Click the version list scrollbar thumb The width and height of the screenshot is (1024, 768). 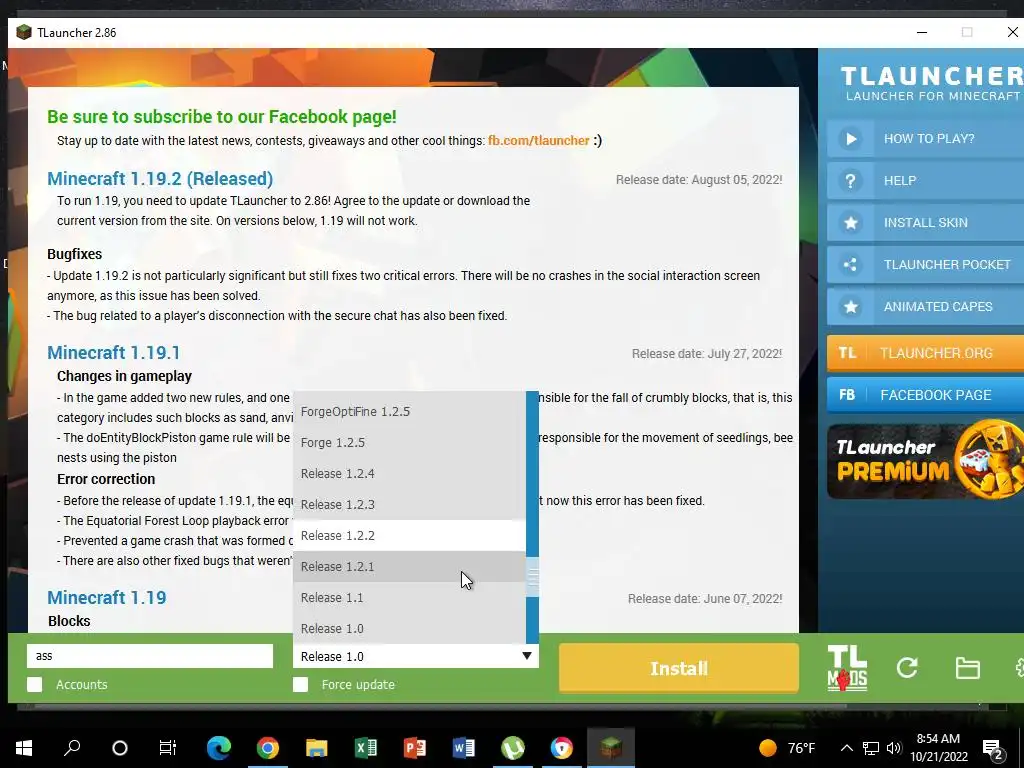532,577
